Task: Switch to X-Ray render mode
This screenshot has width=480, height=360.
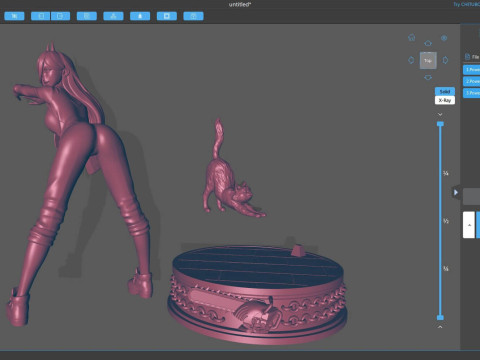Action: 445,100
